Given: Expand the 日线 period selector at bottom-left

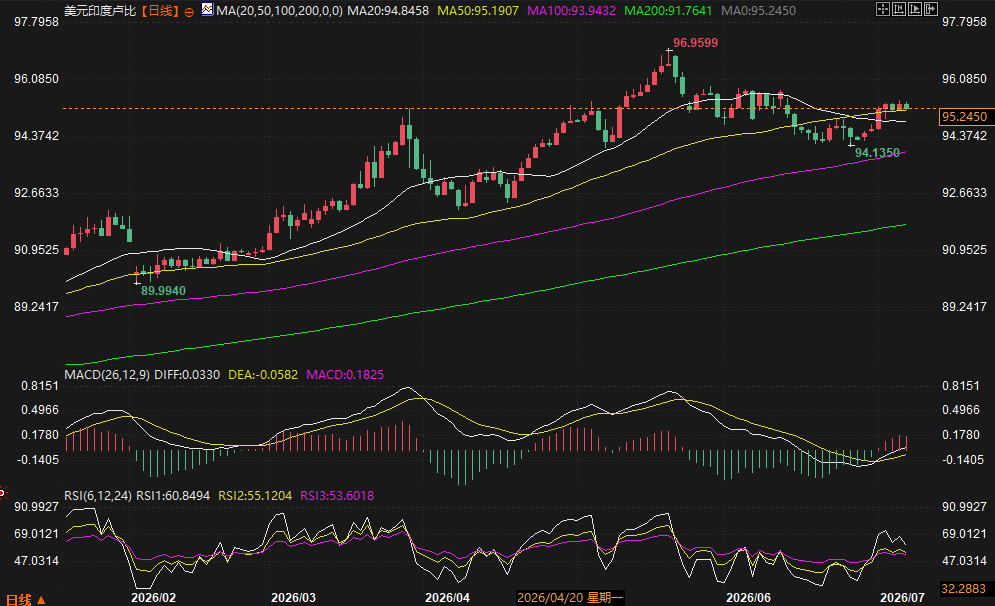Looking at the screenshot, I should (25, 599).
